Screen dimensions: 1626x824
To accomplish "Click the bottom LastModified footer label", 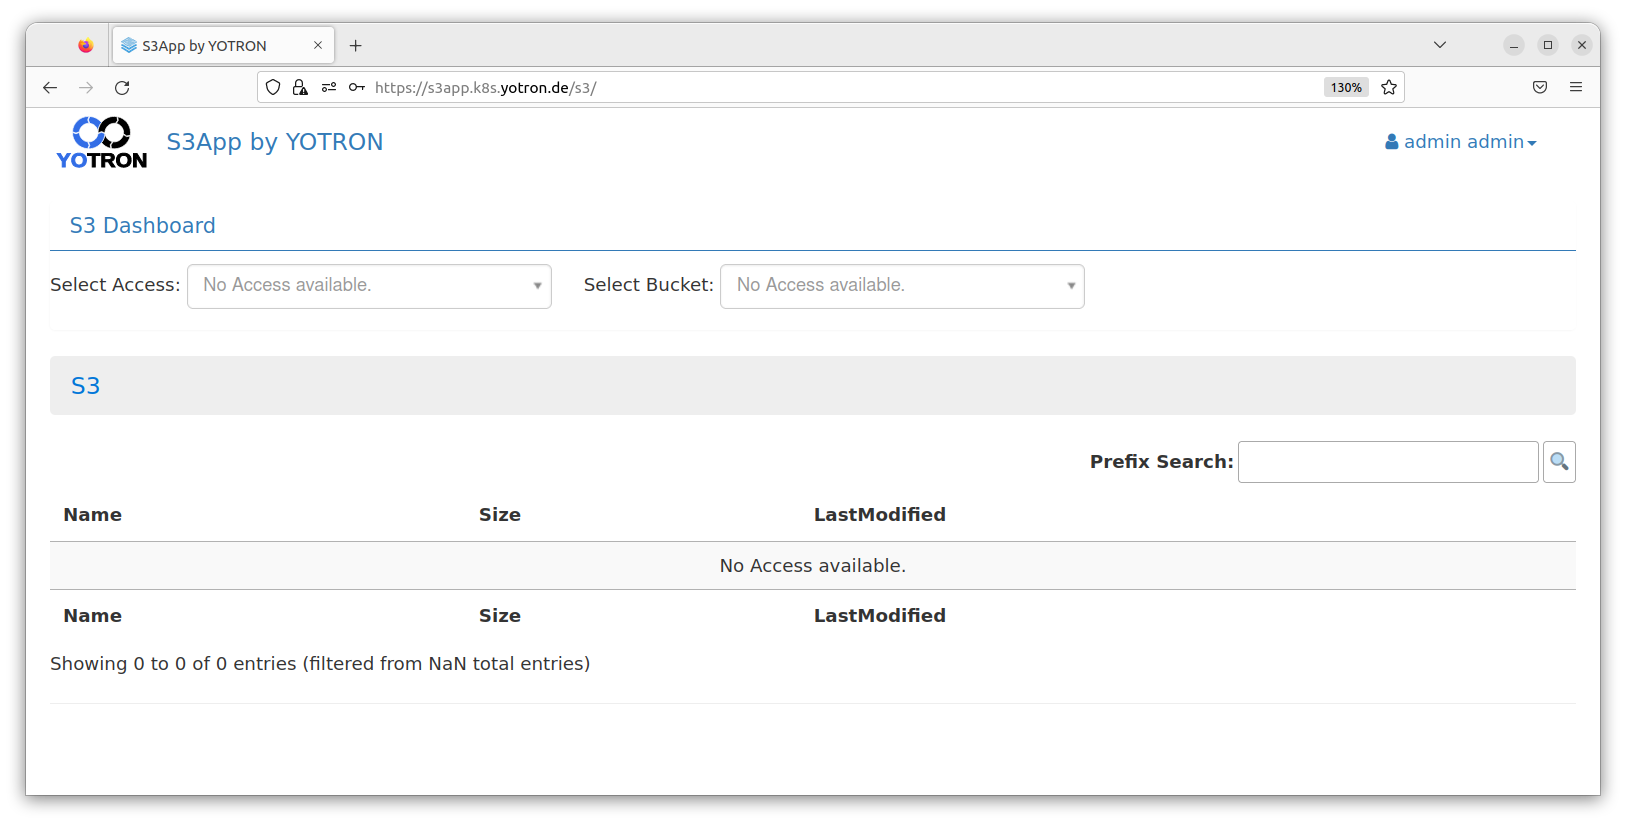I will (x=880, y=616).
